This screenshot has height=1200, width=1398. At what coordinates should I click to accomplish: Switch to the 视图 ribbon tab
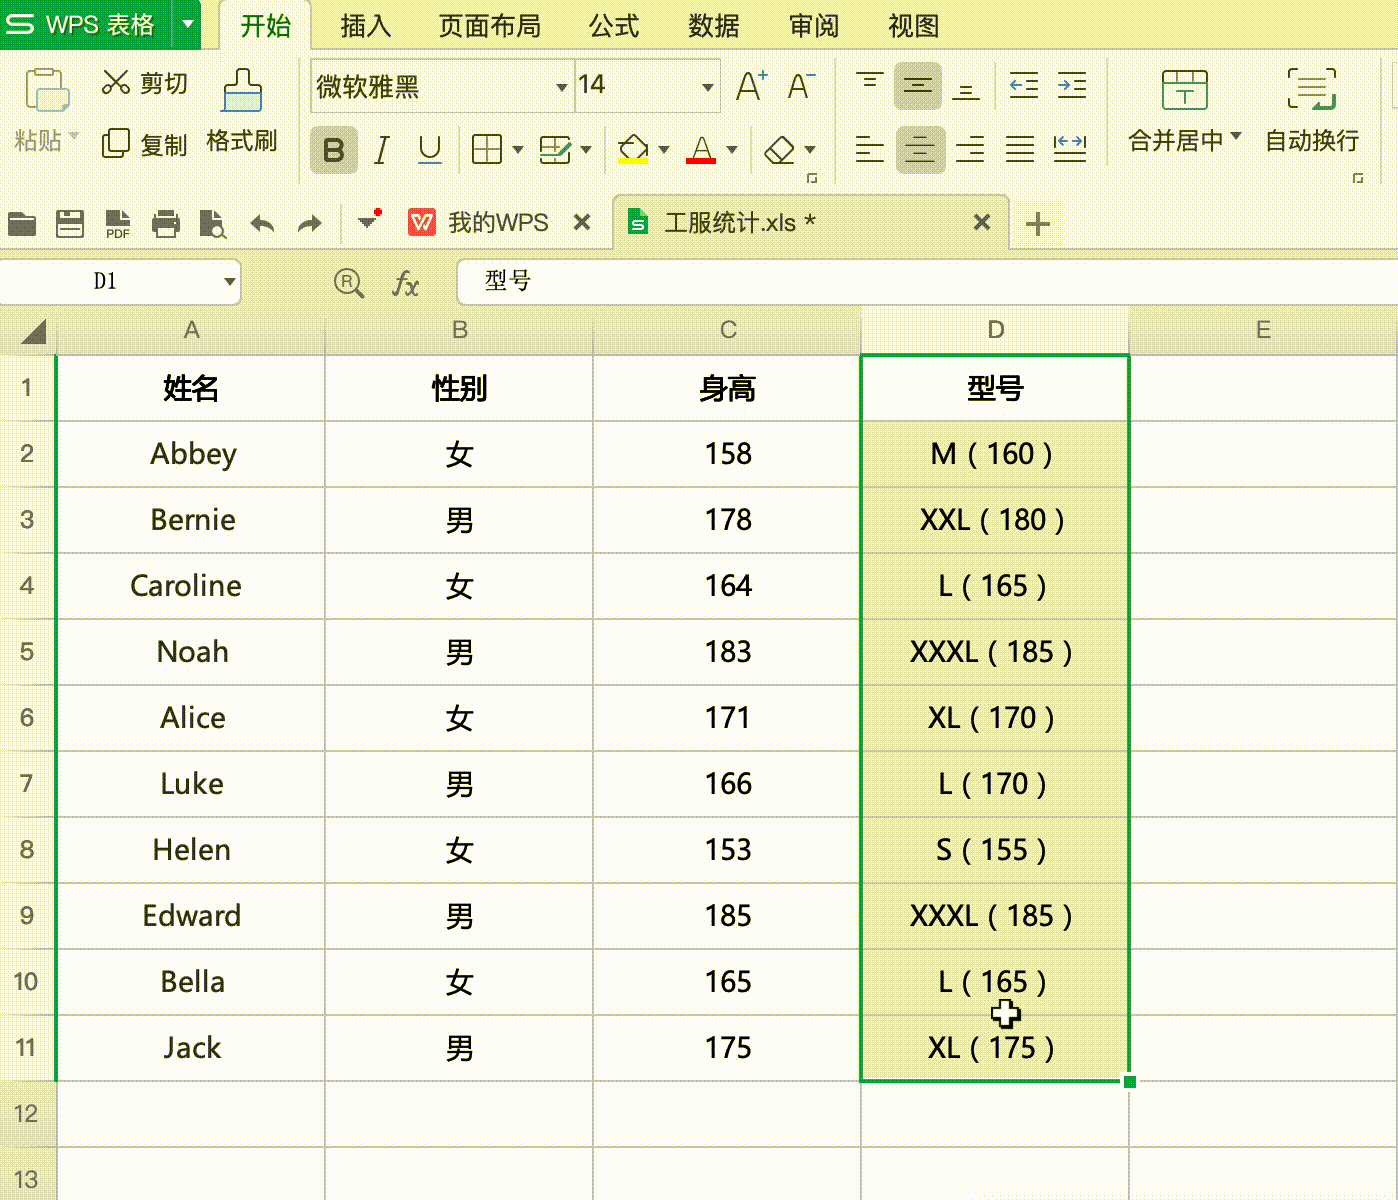pyautogui.click(x=914, y=26)
